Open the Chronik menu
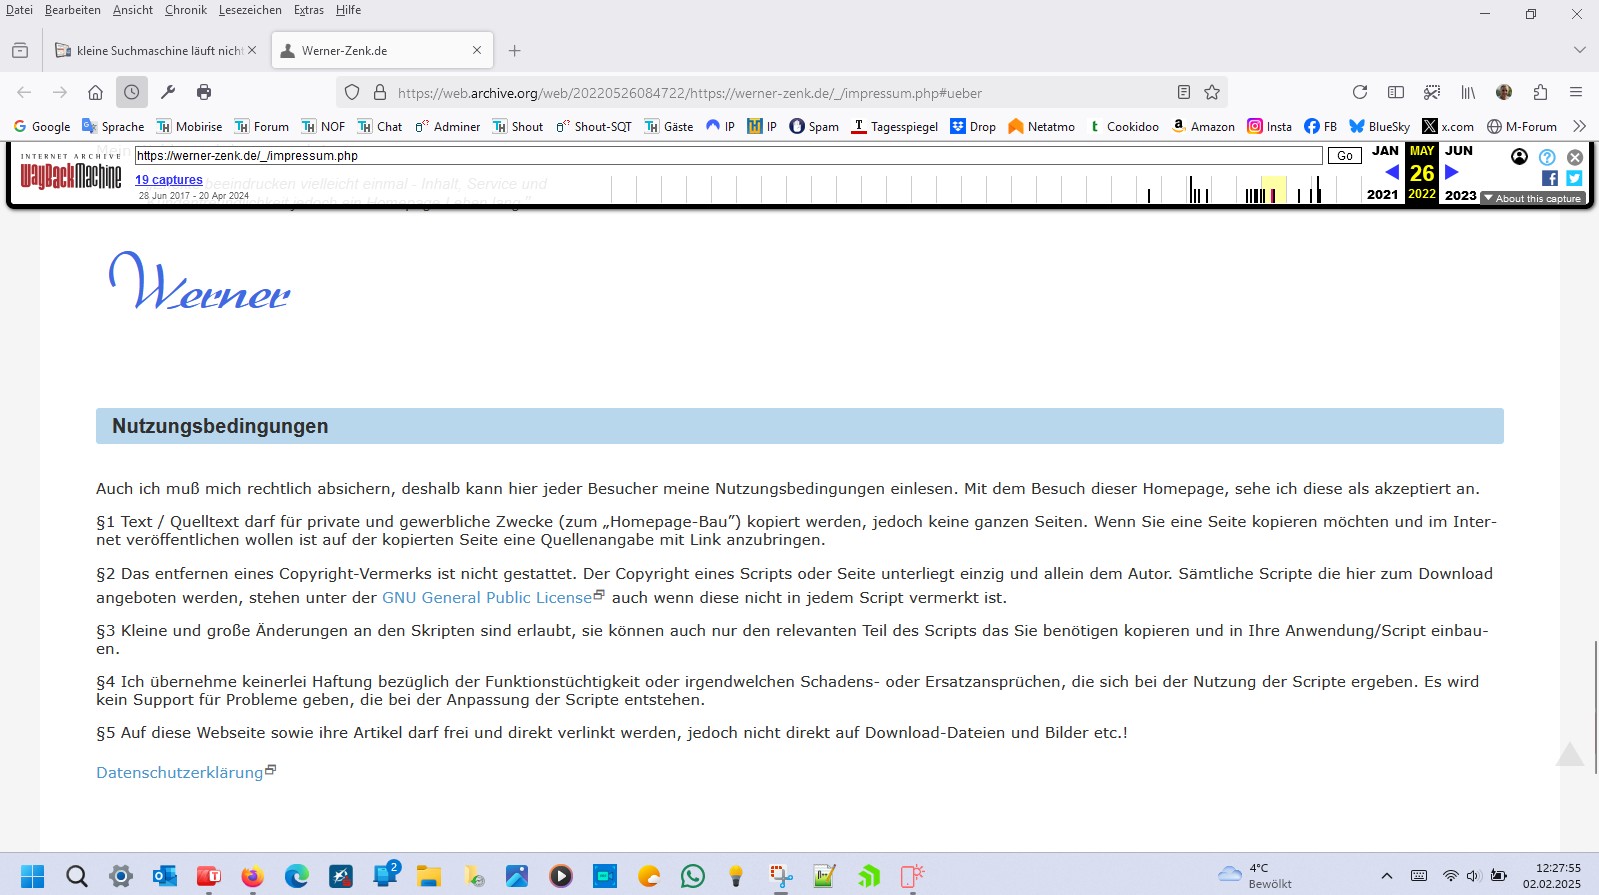Image resolution: width=1599 pixels, height=895 pixels. point(186,10)
